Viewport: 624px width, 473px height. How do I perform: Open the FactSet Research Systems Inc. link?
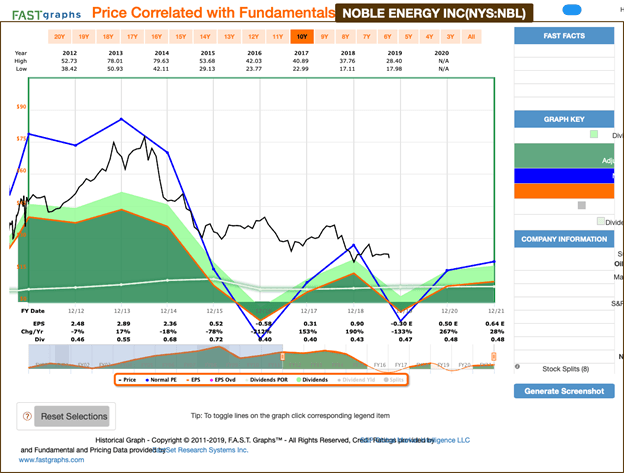202,450
